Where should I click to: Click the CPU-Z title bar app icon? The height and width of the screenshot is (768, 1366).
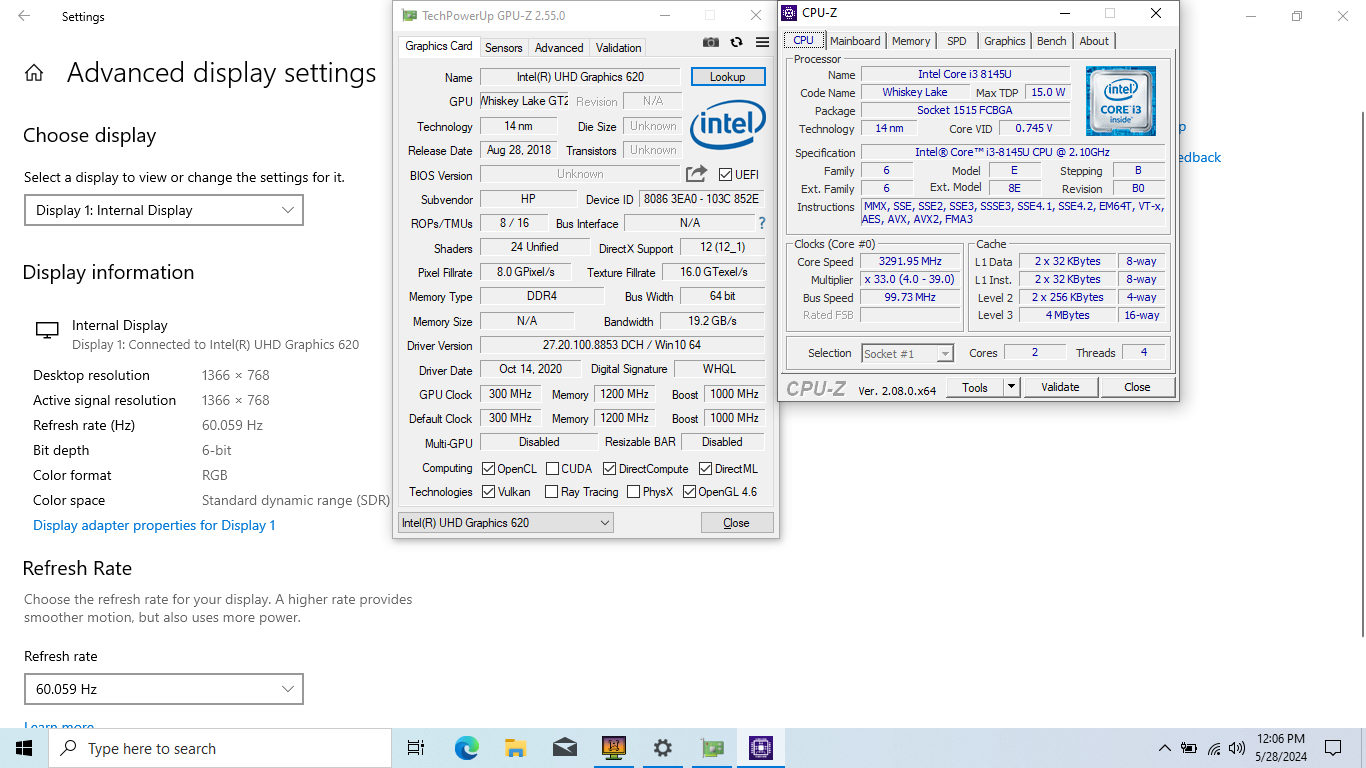pos(791,13)
